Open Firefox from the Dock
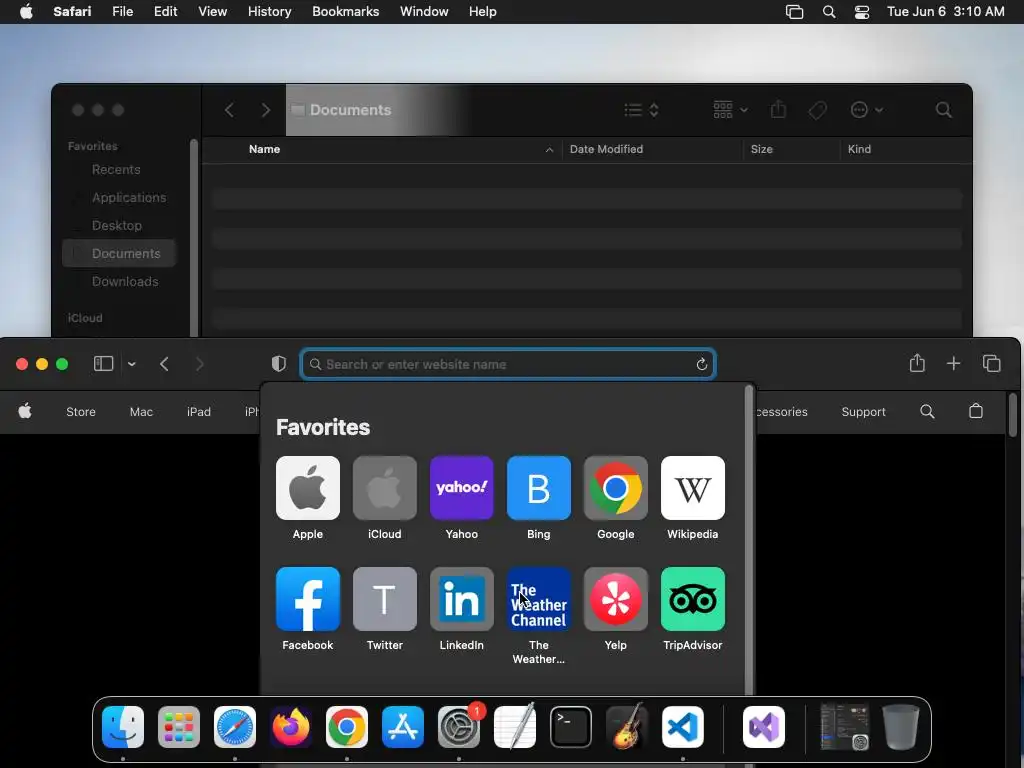This screenshot has height=768, width=1024. click(291, 727)
